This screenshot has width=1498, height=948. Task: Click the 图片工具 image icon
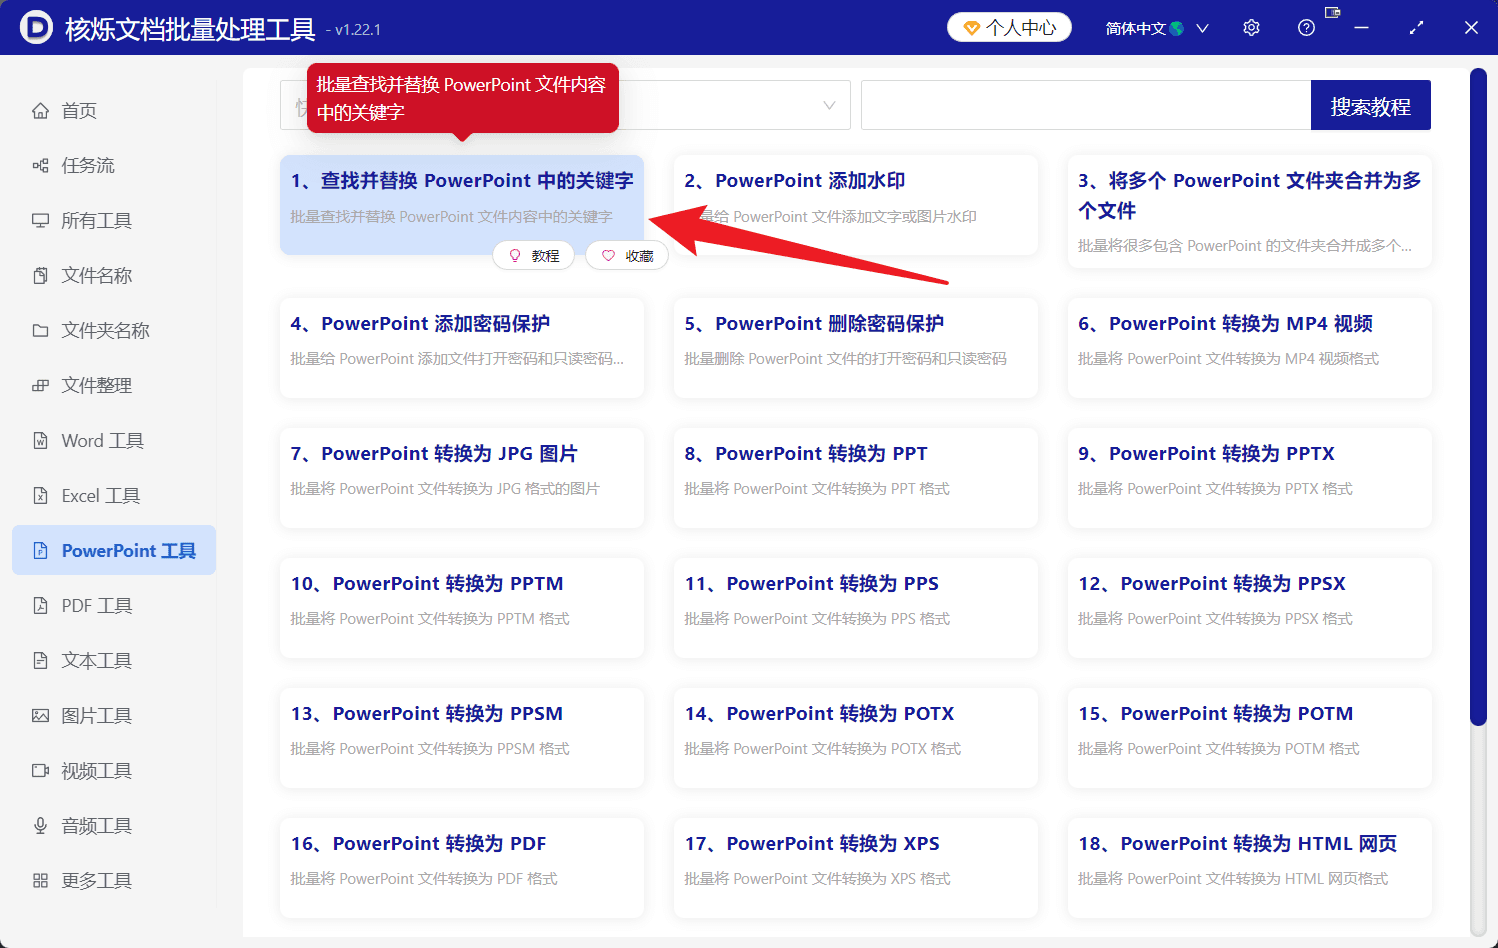point(40,716)
